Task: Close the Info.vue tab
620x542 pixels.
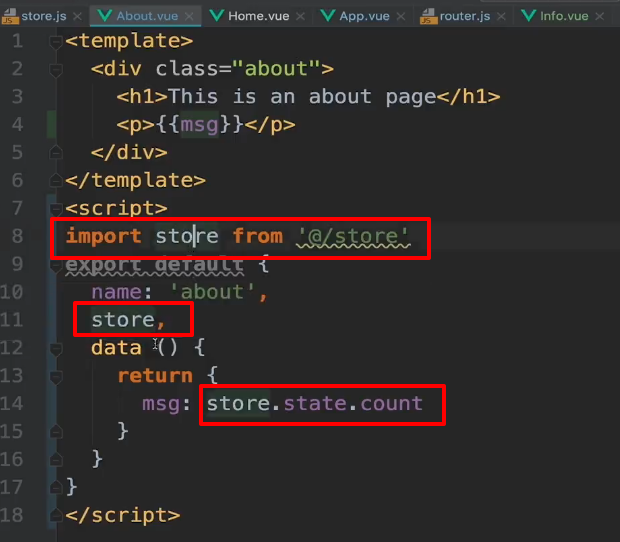Action: coord(599,17)
